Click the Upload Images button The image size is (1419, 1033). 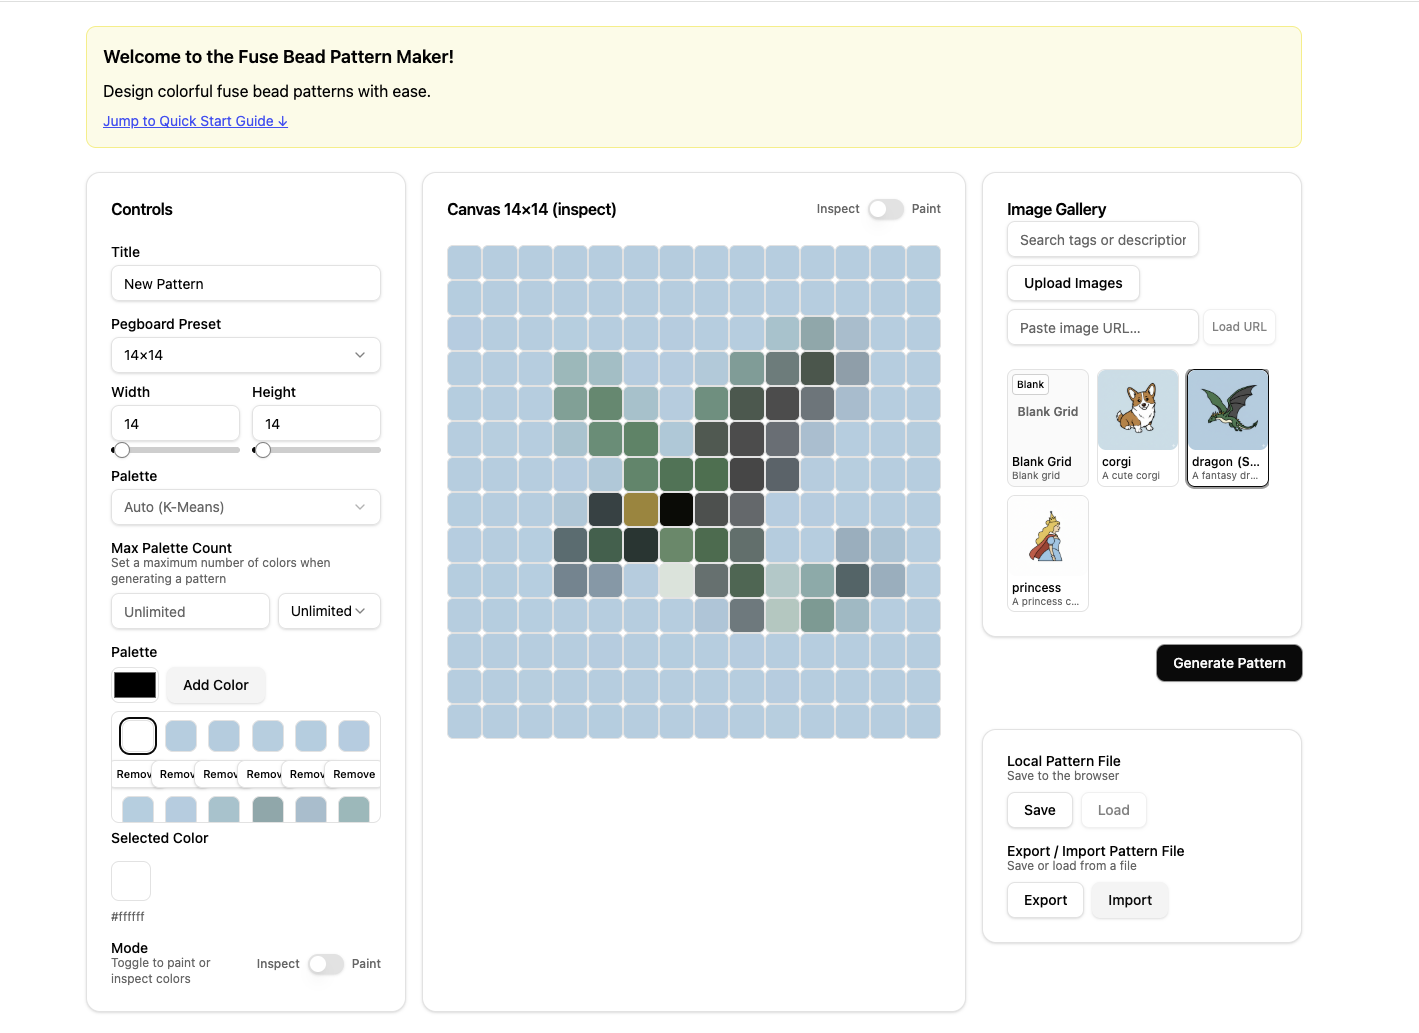click(1073, 283)
